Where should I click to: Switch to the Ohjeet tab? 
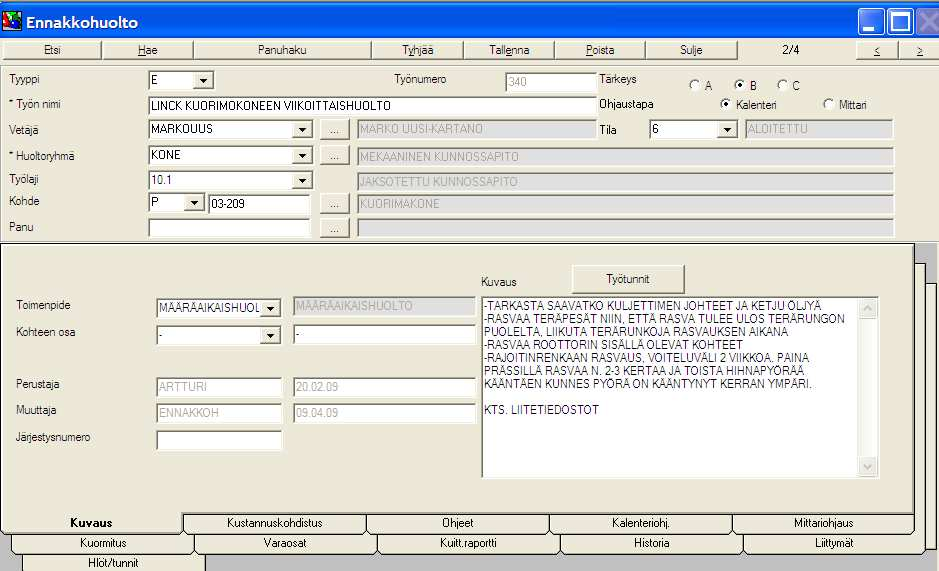pos(458,523)
